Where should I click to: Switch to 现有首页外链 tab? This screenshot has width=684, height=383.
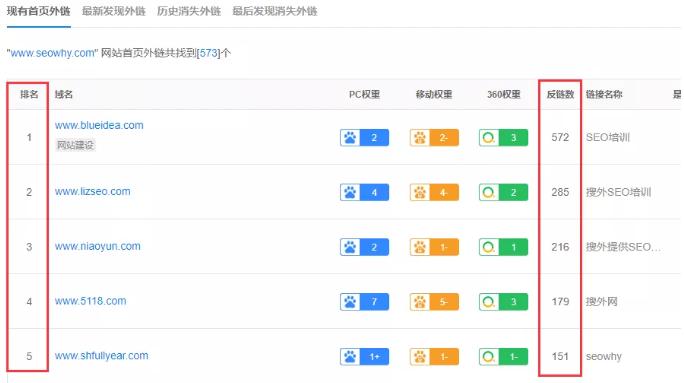click(x=38, y=11)
